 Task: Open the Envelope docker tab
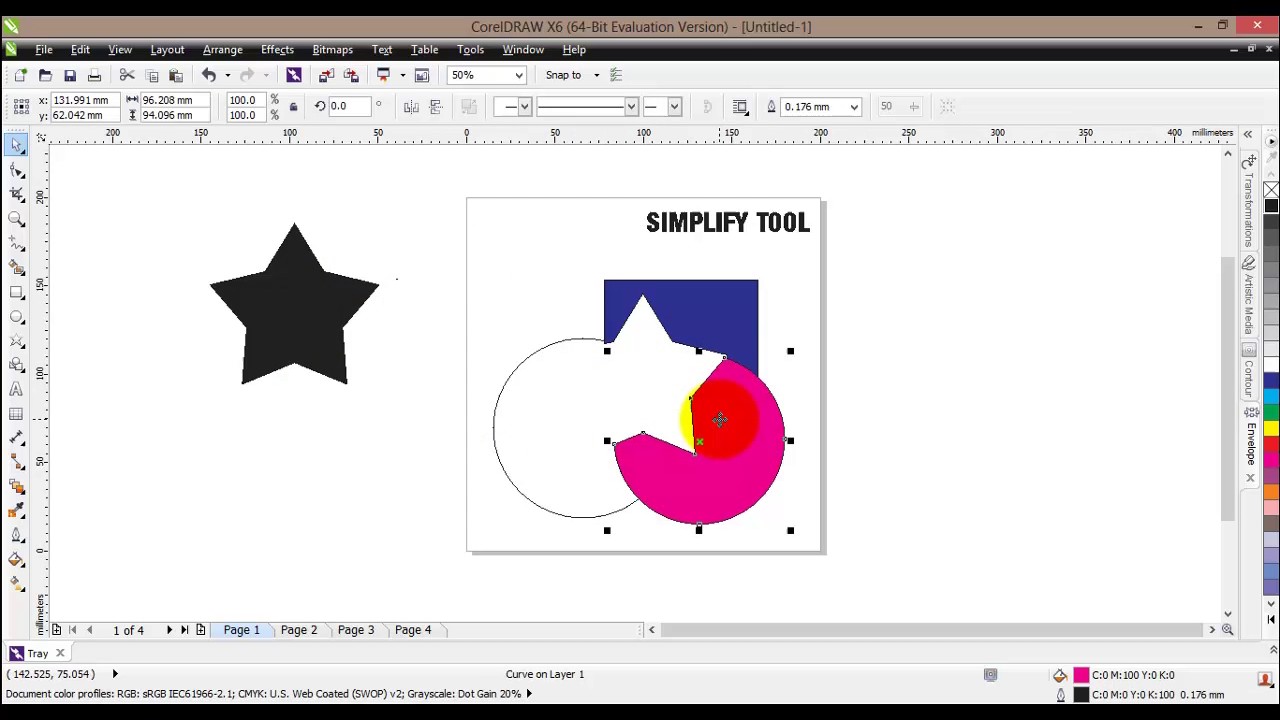[1250, 443]
